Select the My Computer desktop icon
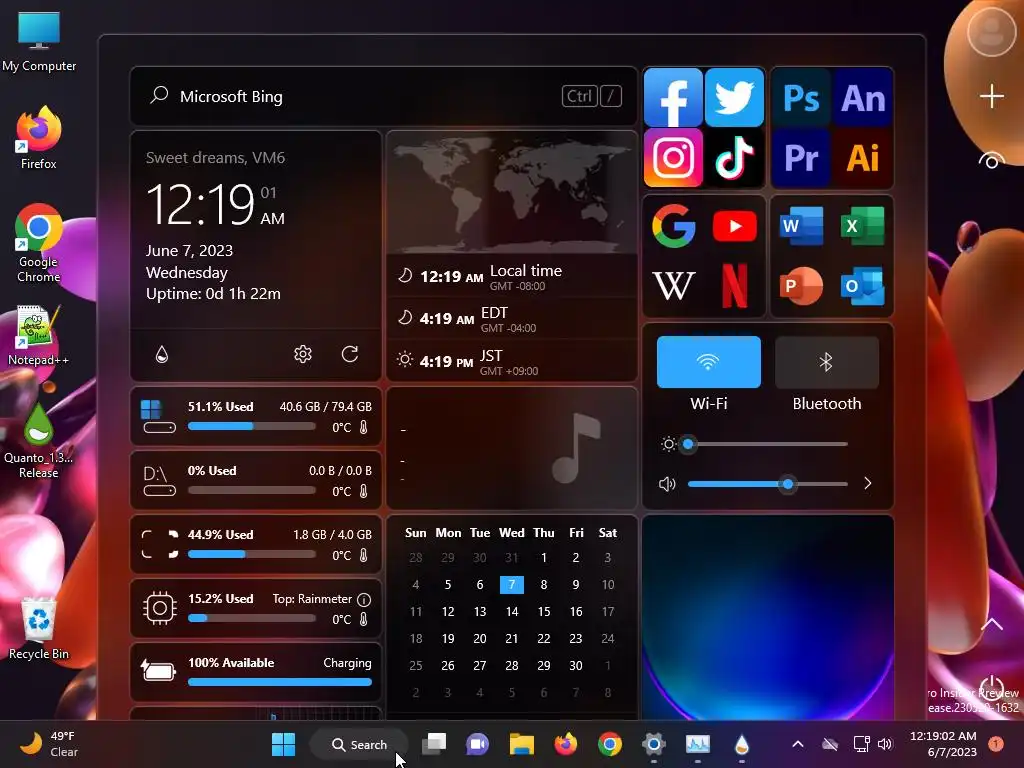Image resolution: width=1024 pixels, height=768 pixels. pos(39,41)
